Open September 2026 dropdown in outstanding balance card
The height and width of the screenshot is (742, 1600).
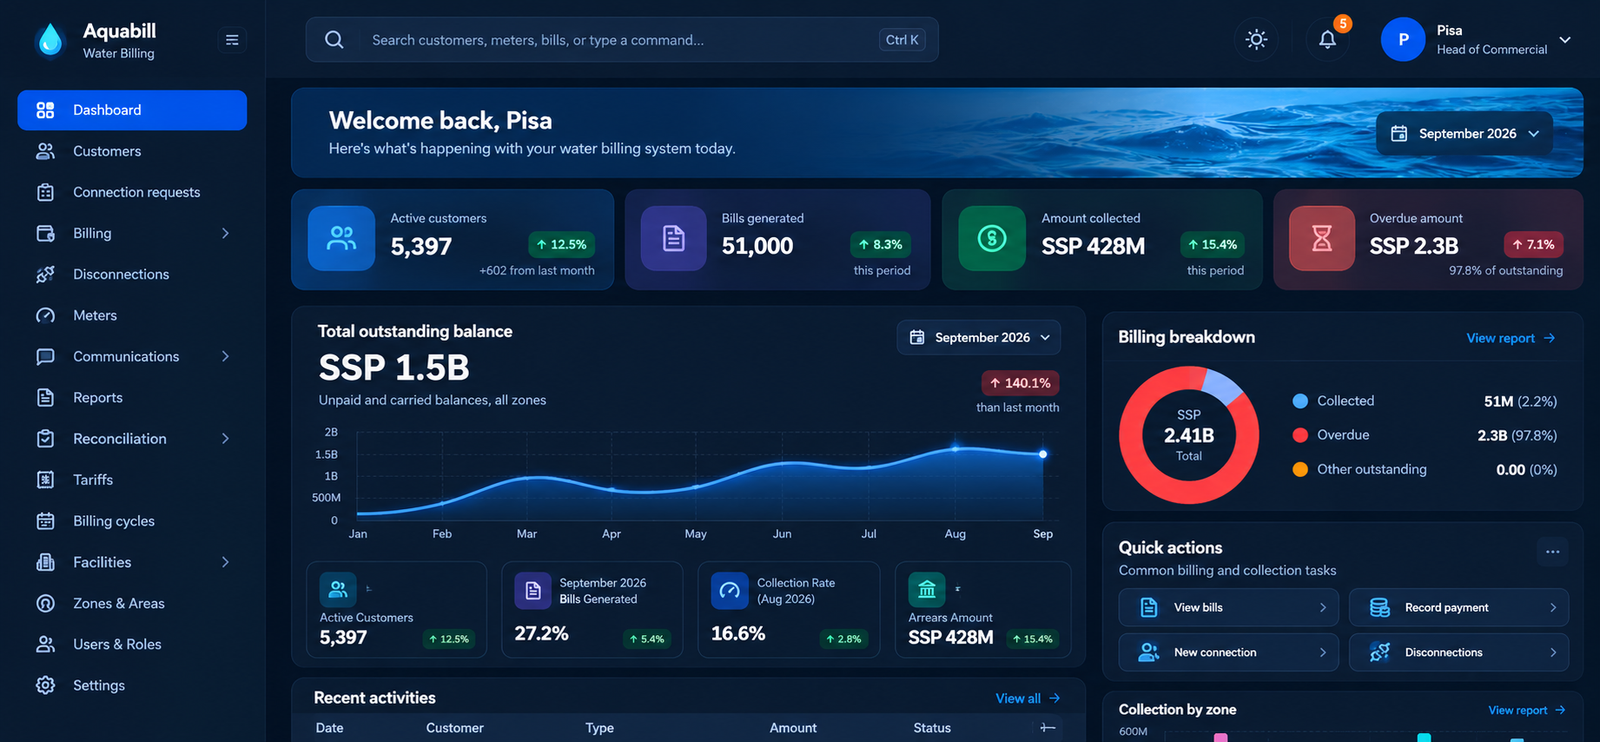click(978, 338)
